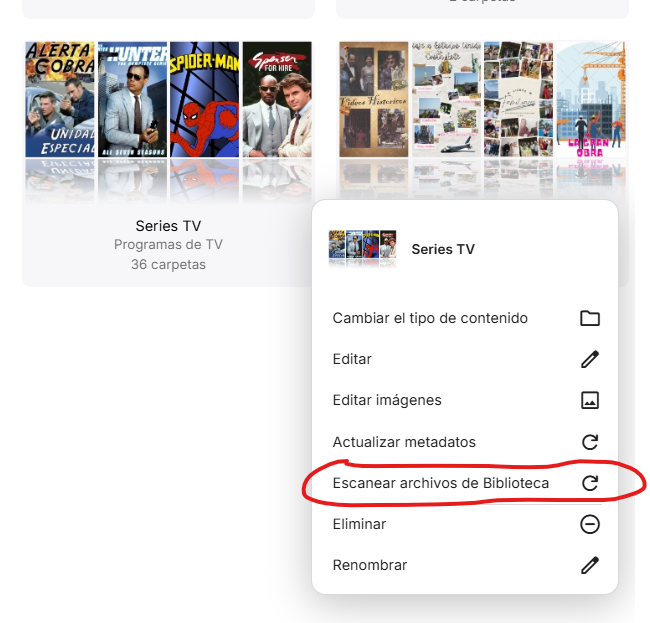Click the Alerta Cobra poster in Series TV
The image size is (650, 623).
tap(60, 99)
